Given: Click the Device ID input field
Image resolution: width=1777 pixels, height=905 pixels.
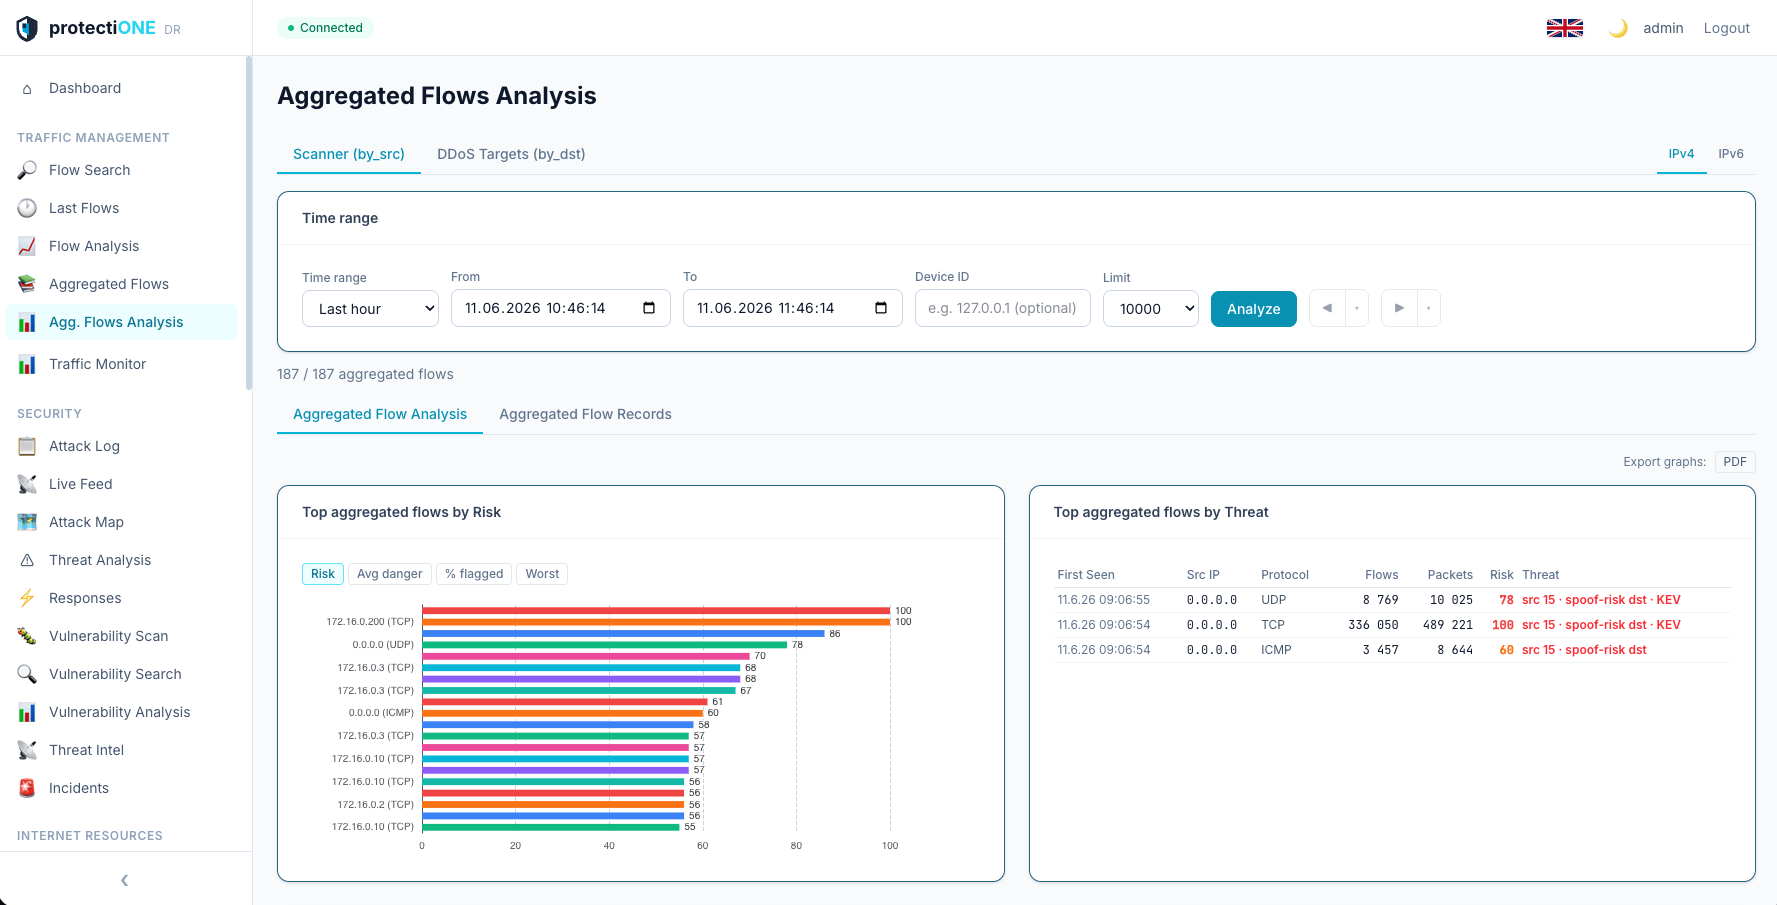Looking at the screenshot, I should coord(1002,308).
